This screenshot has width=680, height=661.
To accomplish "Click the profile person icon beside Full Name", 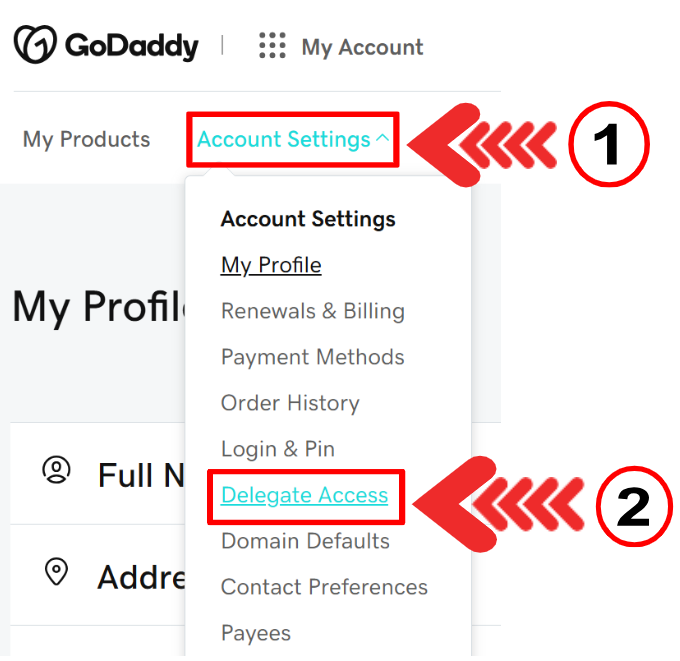I will click(x=56, y=470).
